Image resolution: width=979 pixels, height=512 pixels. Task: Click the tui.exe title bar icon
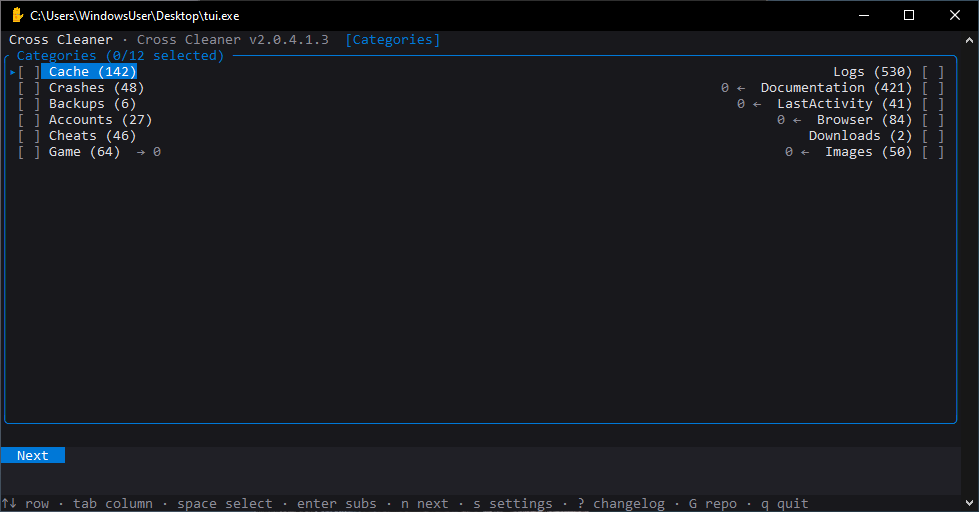[x=17, y=15]
